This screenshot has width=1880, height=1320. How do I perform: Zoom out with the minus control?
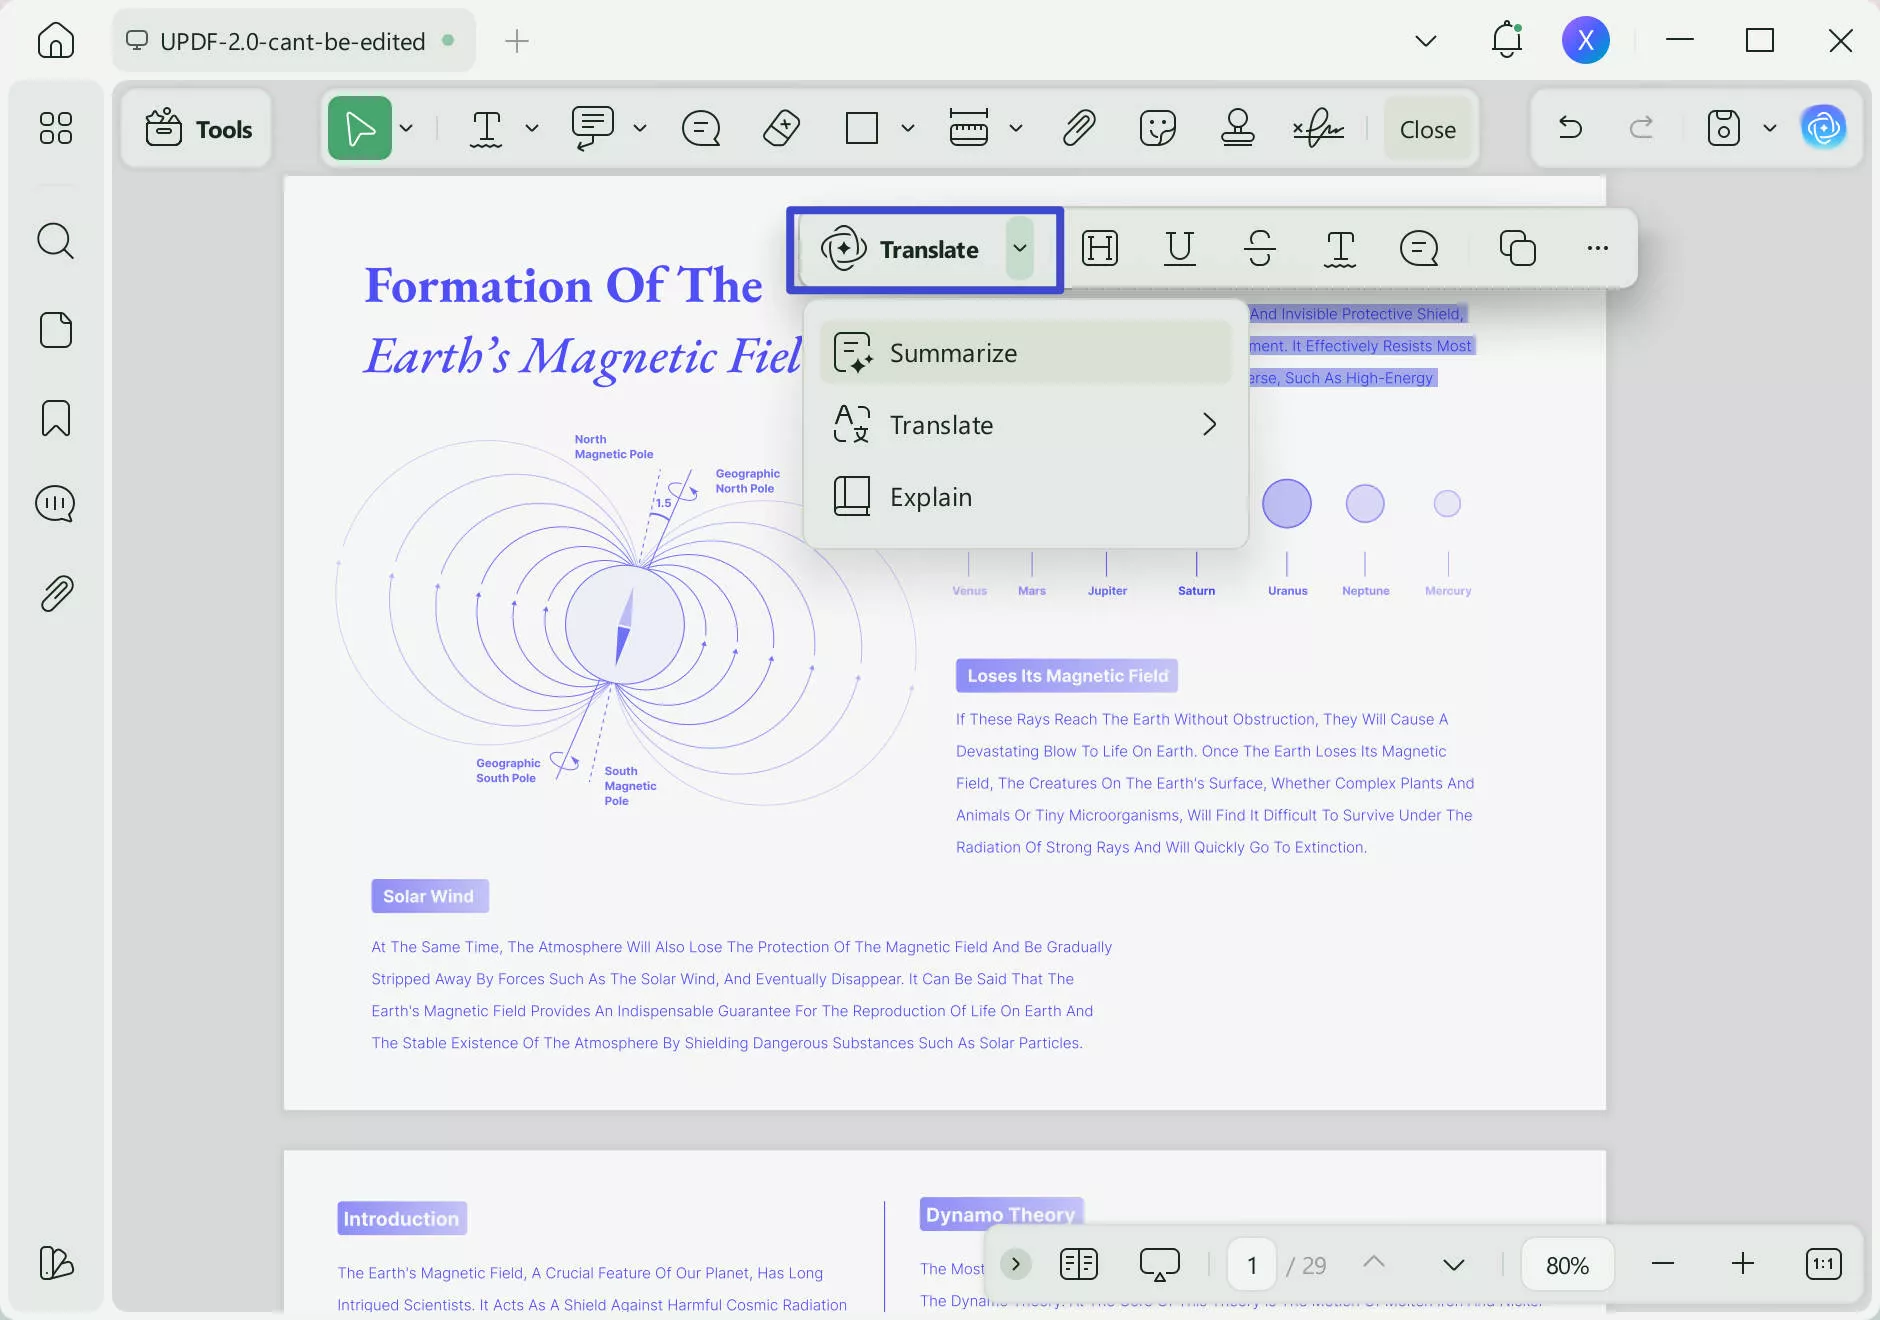pos(1663,1264)
